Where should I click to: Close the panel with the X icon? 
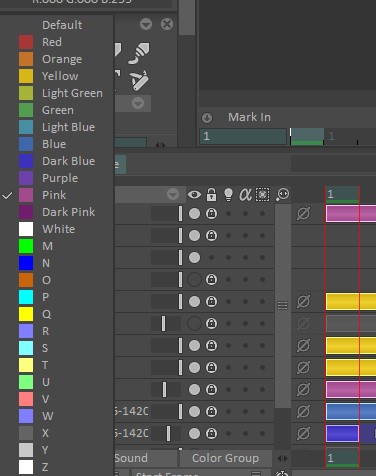[167, 24]
